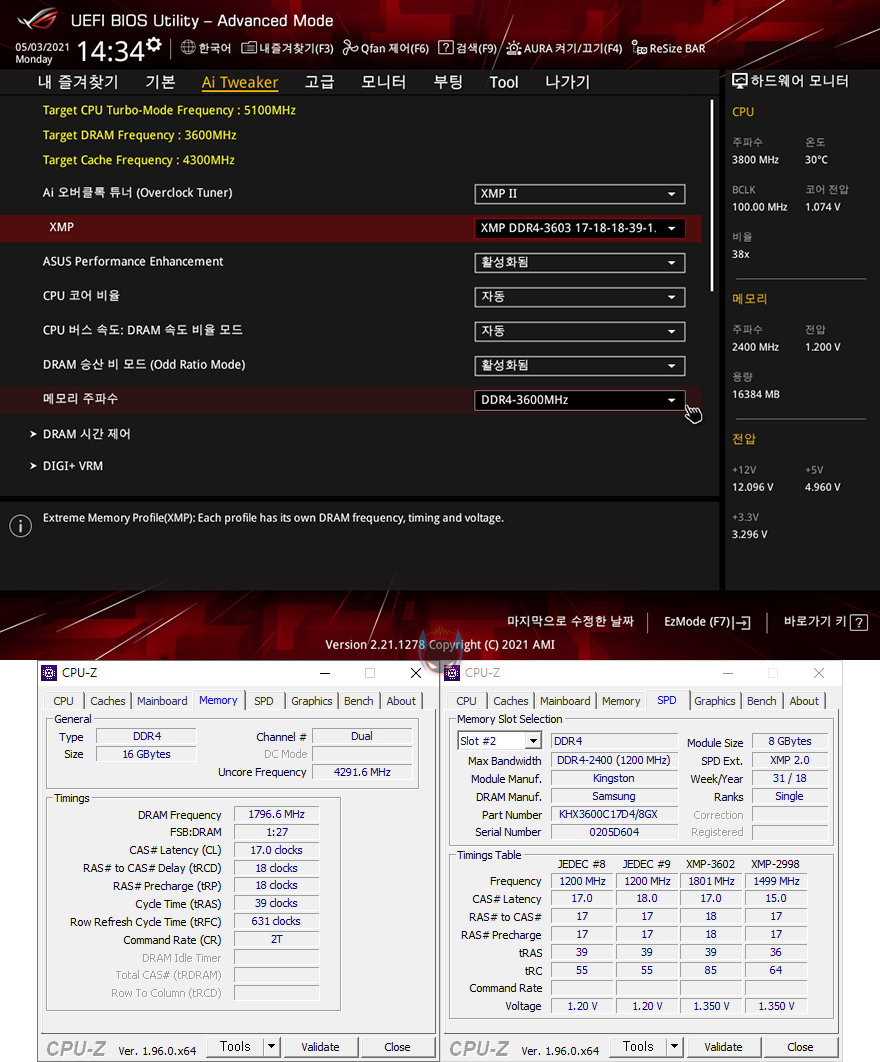Show last modified settings

point(570,621)
